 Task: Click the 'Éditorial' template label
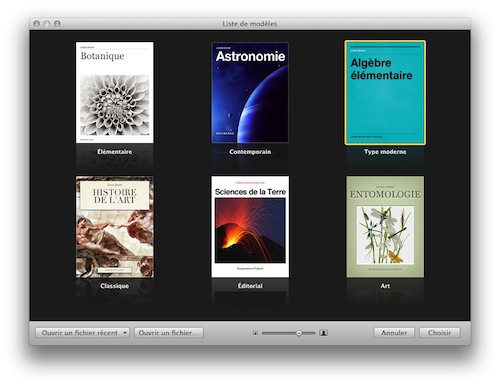click(x=250, y=286)
